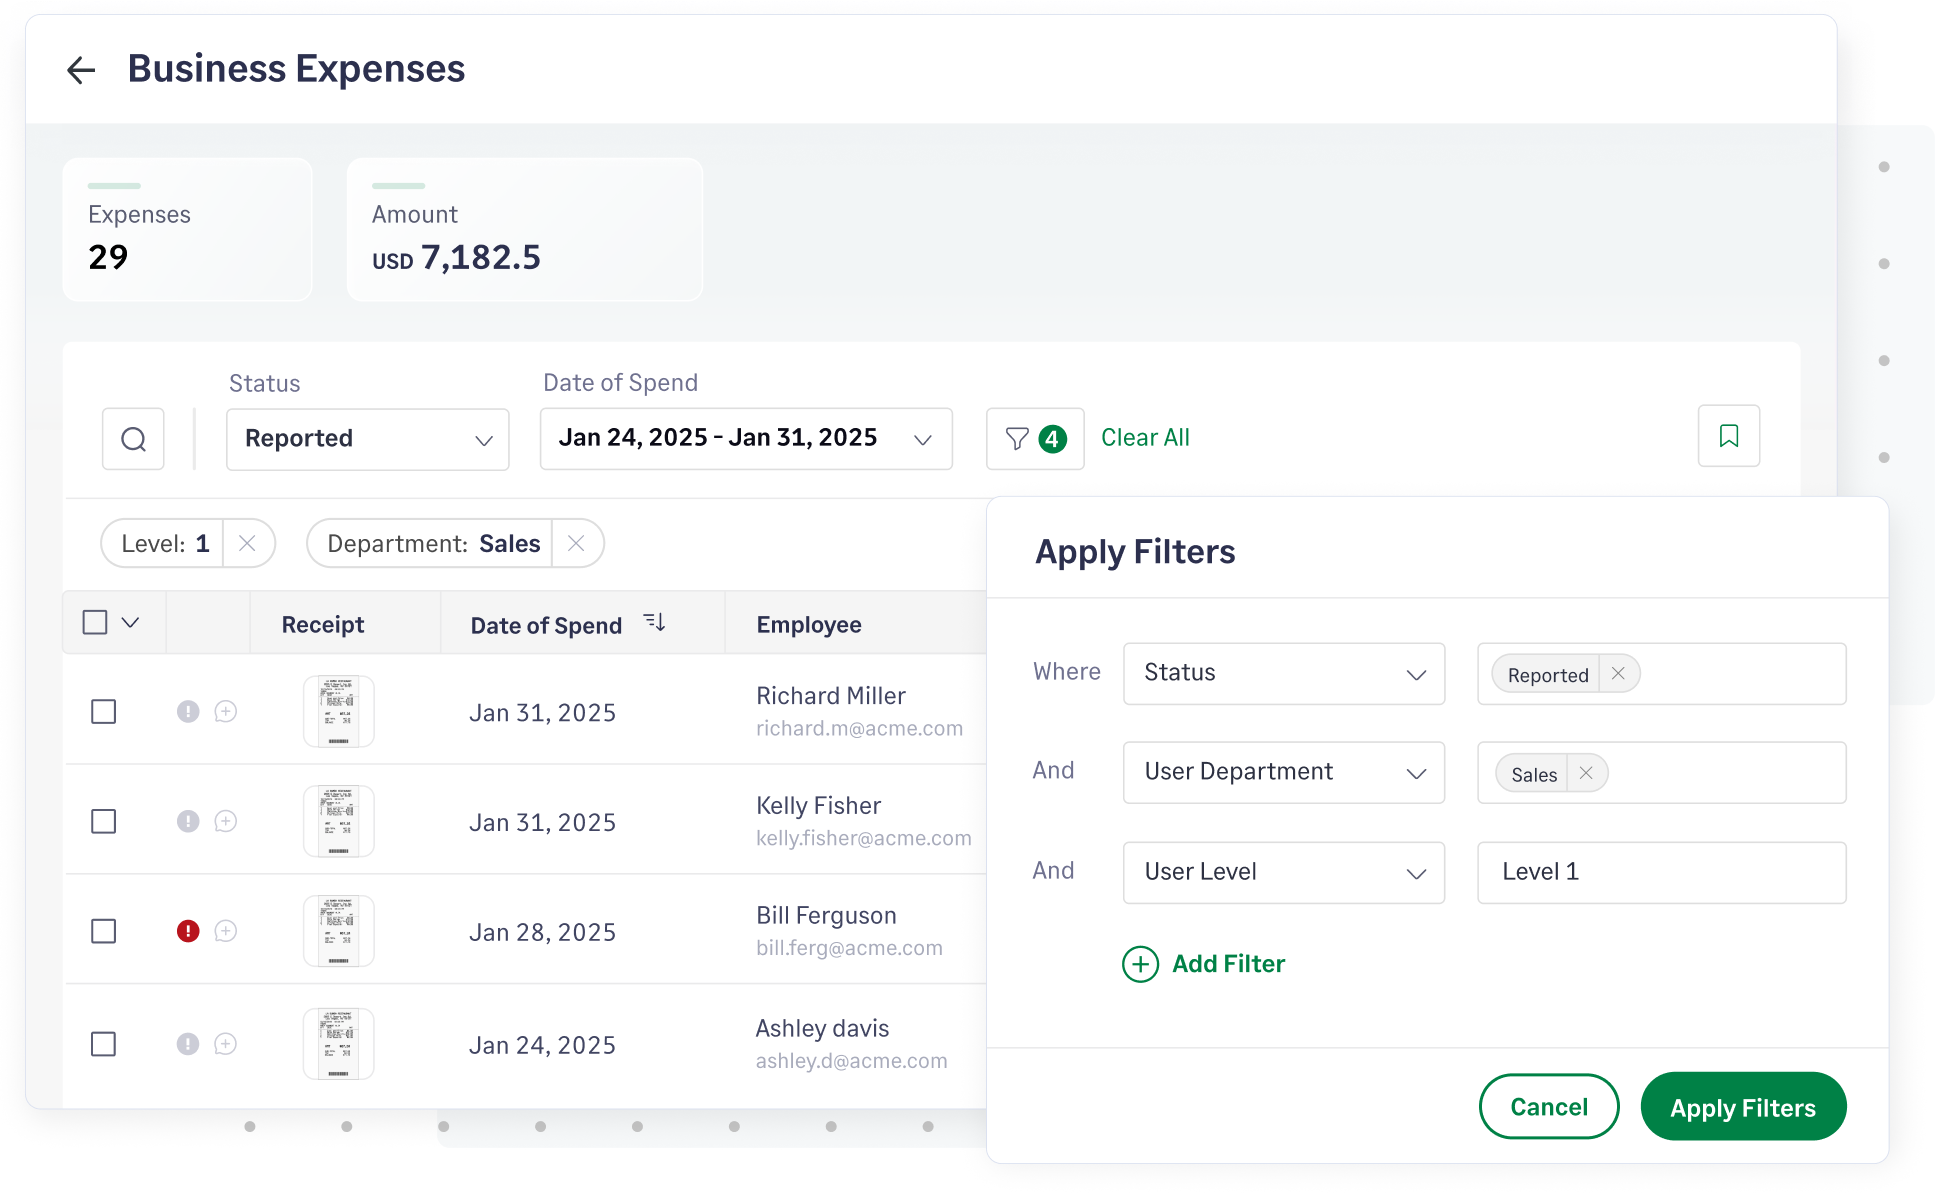Click the back arrow beside Business Expenses

click(81, 70)
